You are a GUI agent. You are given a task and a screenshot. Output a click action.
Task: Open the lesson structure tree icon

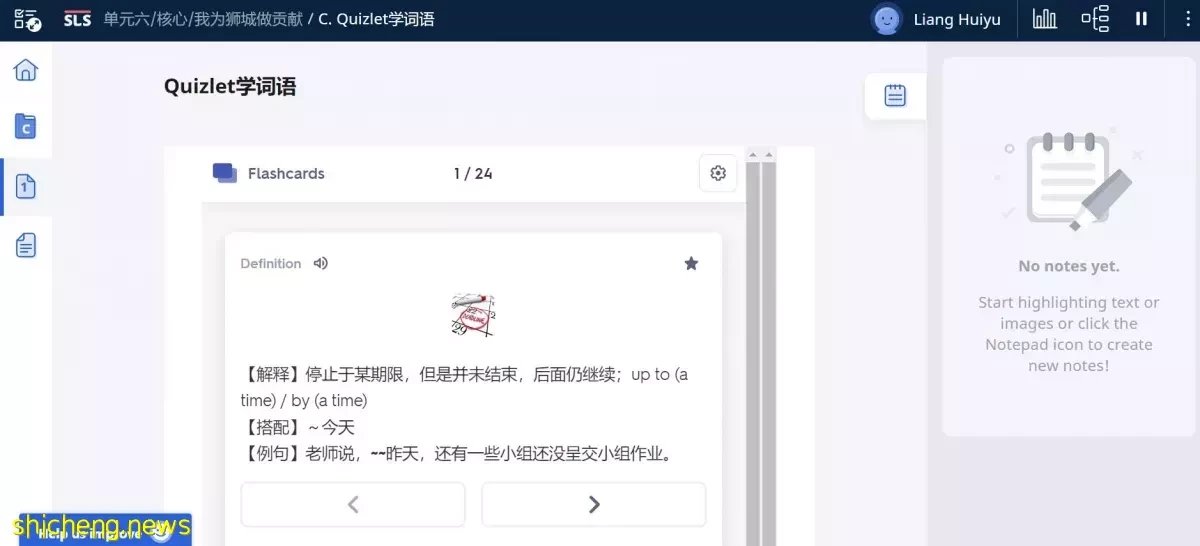[1095, 19]
